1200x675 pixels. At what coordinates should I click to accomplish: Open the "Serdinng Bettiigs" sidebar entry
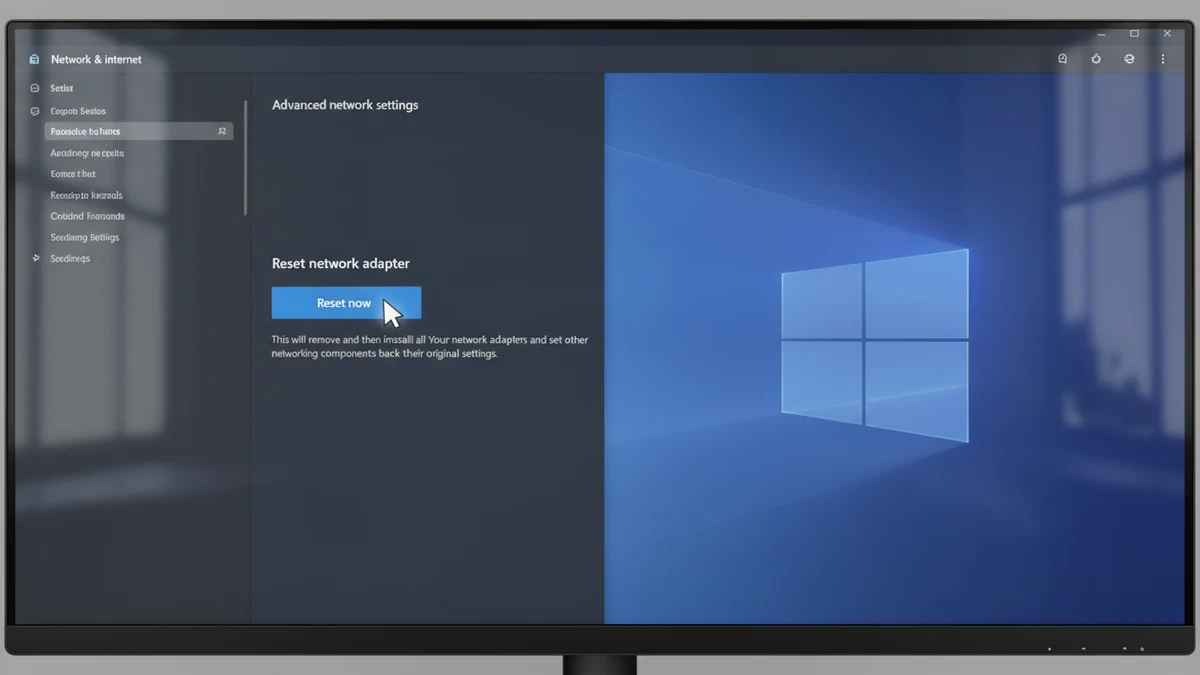pyautogui.click(x=85, y=238)
